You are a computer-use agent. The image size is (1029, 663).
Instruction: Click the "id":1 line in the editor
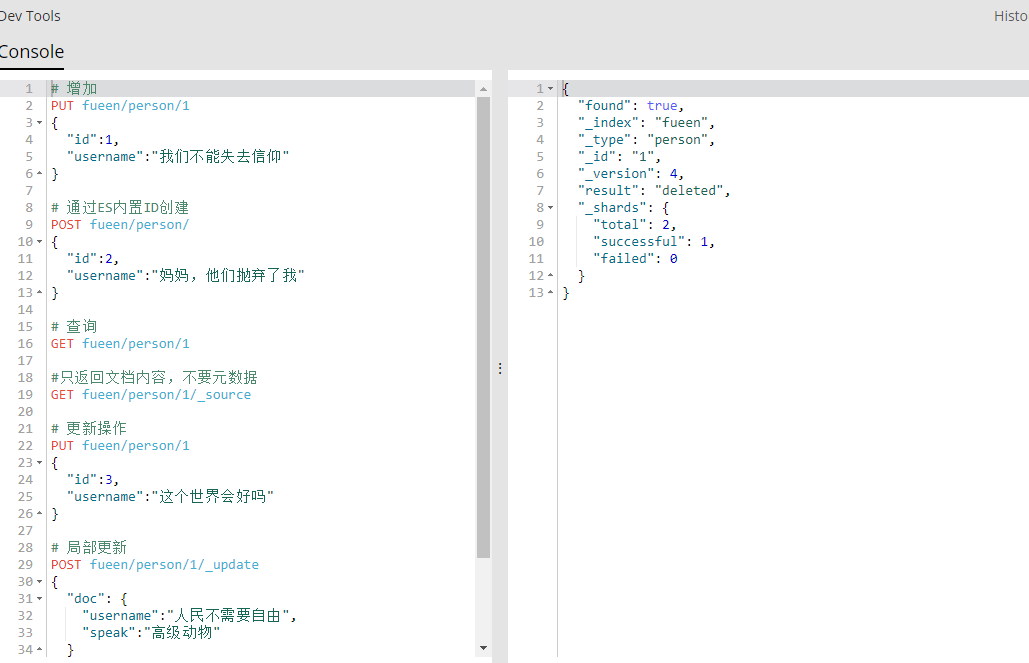[x=93, y=140]
